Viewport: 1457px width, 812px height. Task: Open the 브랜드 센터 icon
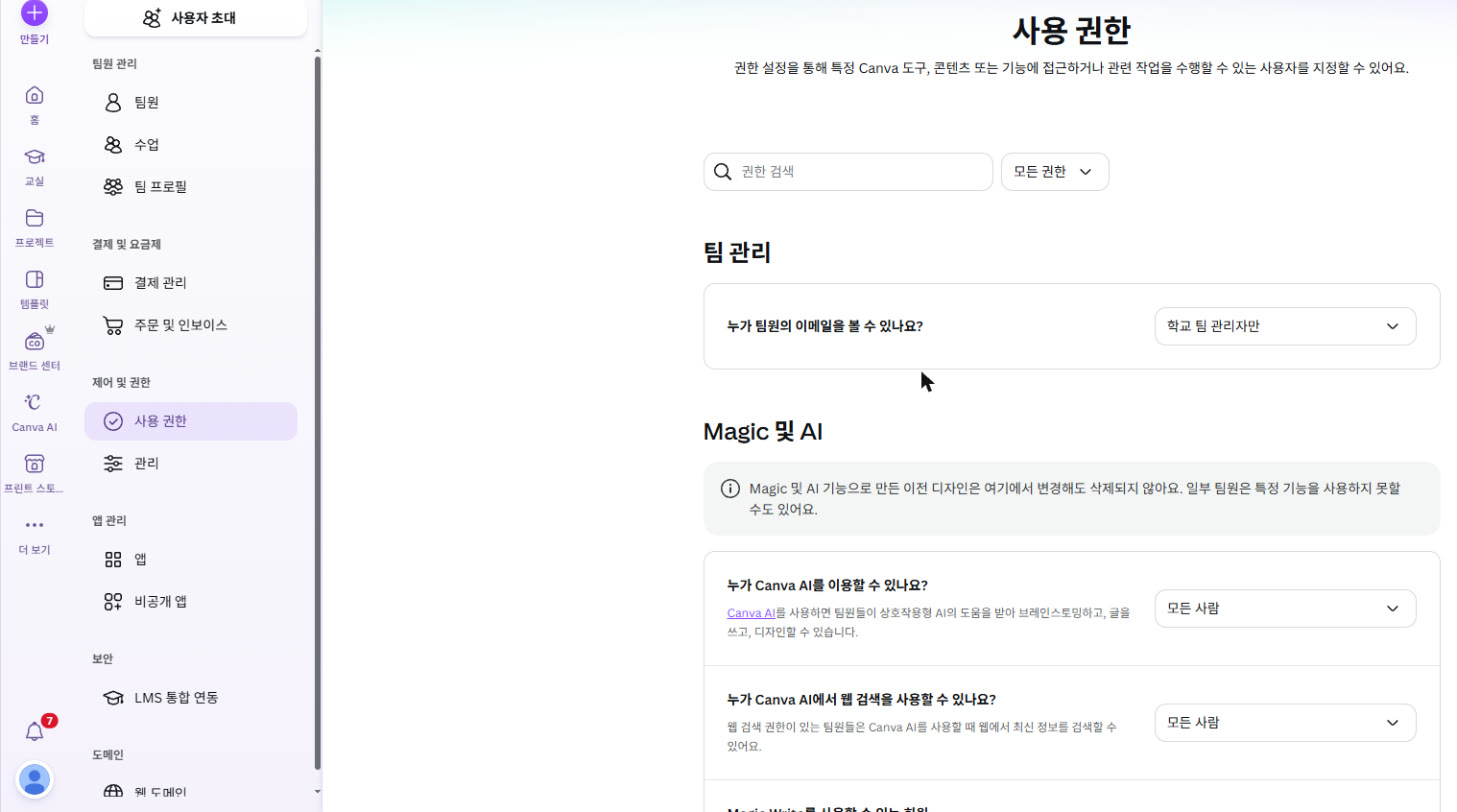34,341
